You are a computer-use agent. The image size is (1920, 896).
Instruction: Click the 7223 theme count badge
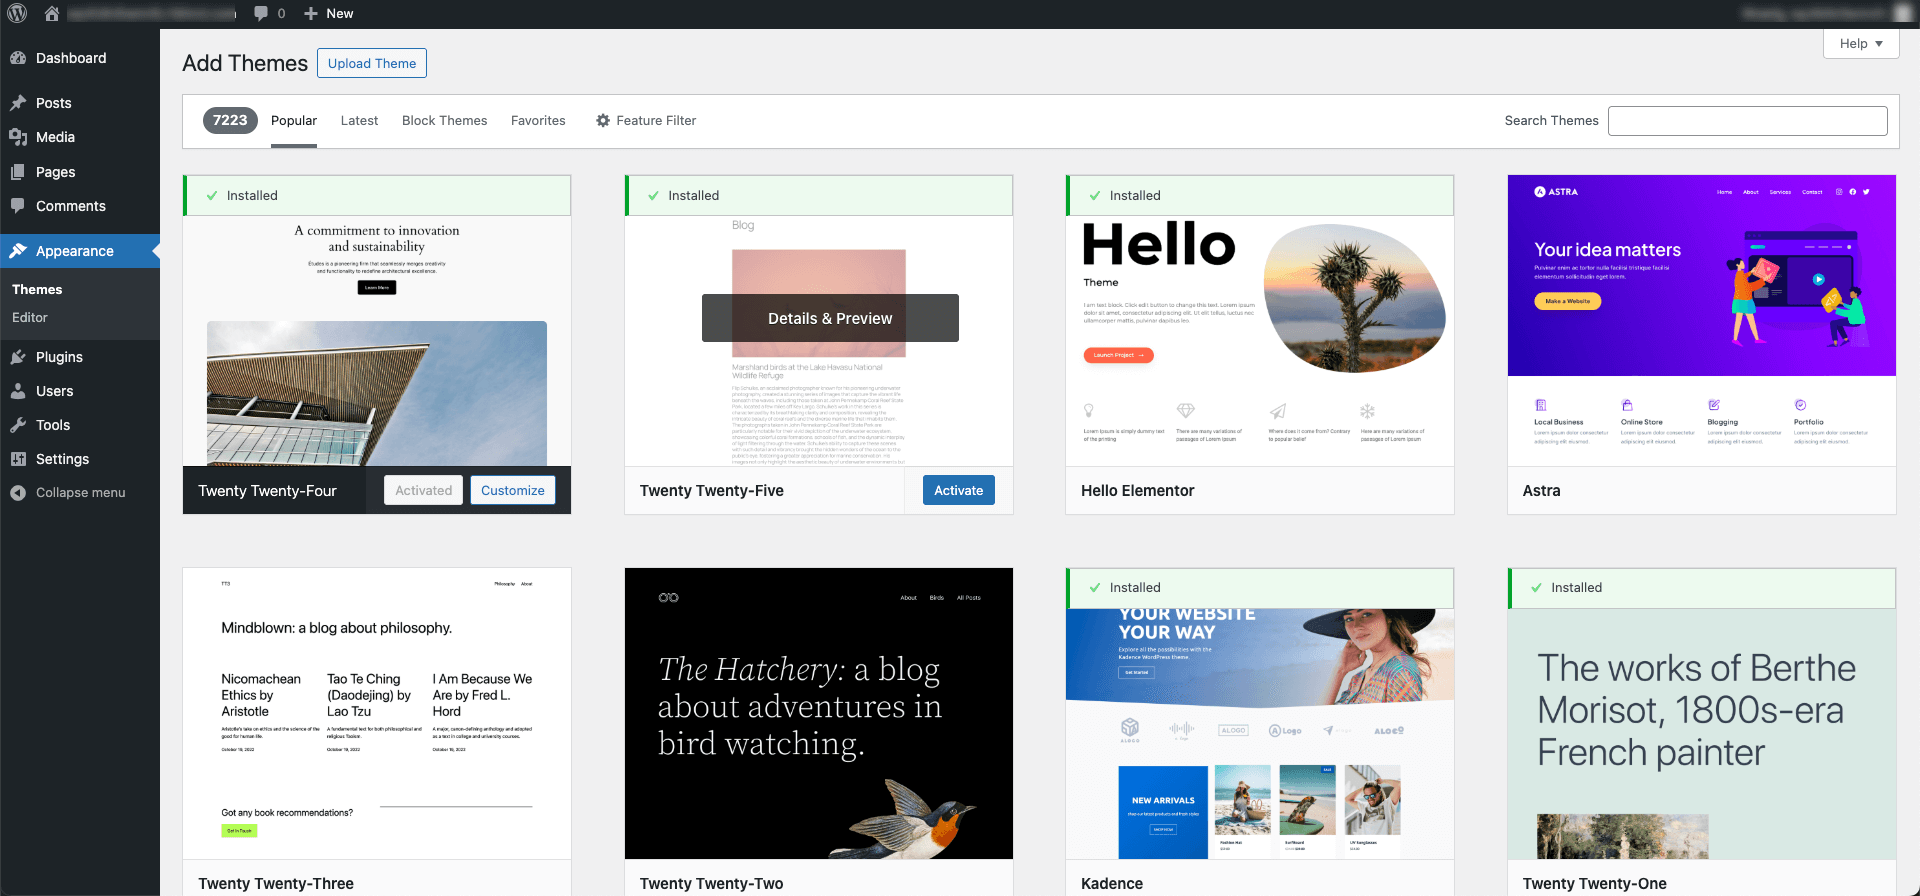230,120
